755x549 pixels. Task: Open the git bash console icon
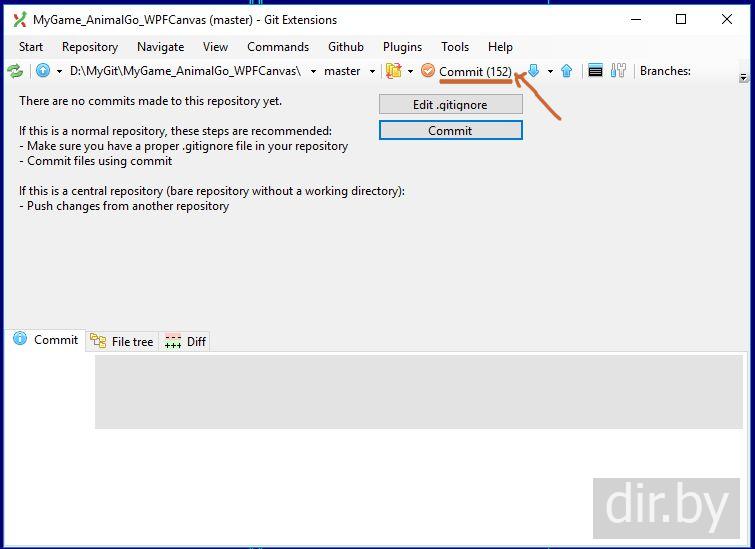point(595,71)
